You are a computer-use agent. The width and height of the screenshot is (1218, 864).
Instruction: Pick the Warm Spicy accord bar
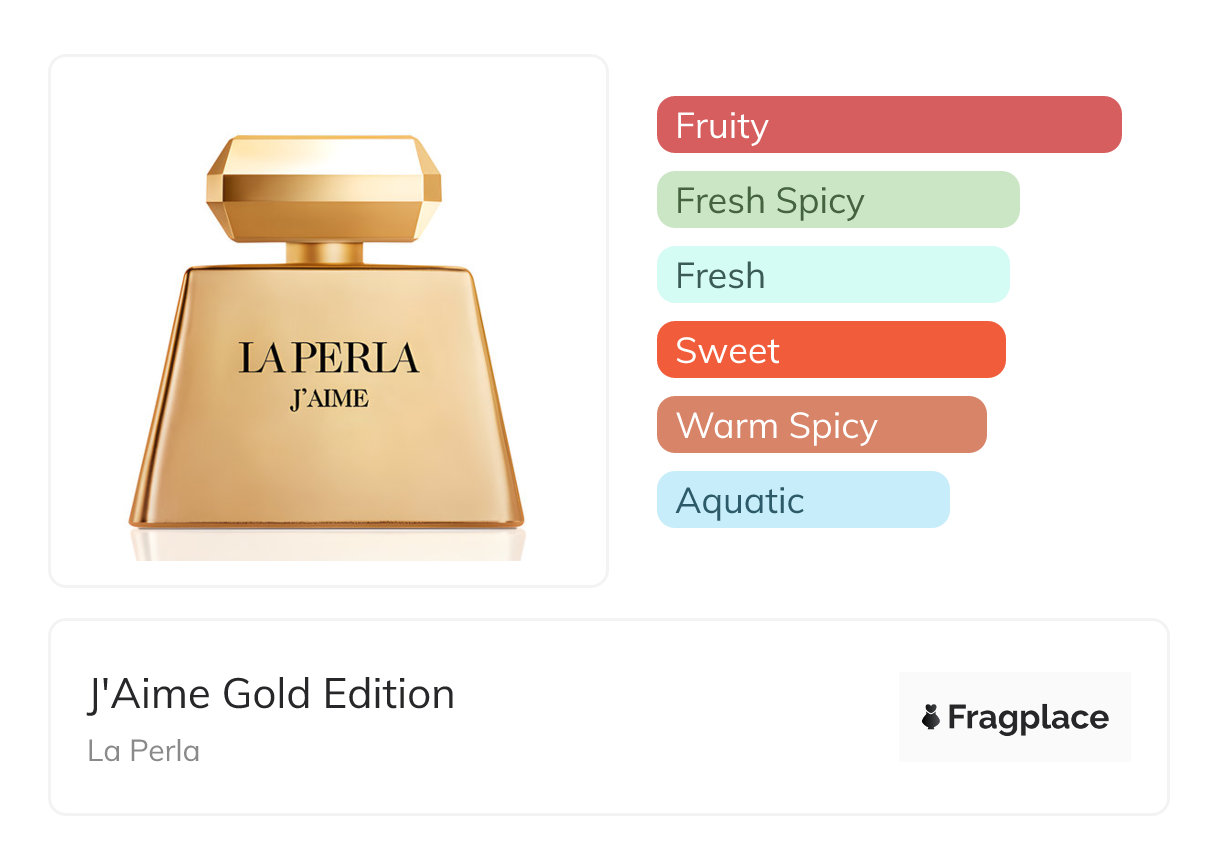tap(821, 425)
